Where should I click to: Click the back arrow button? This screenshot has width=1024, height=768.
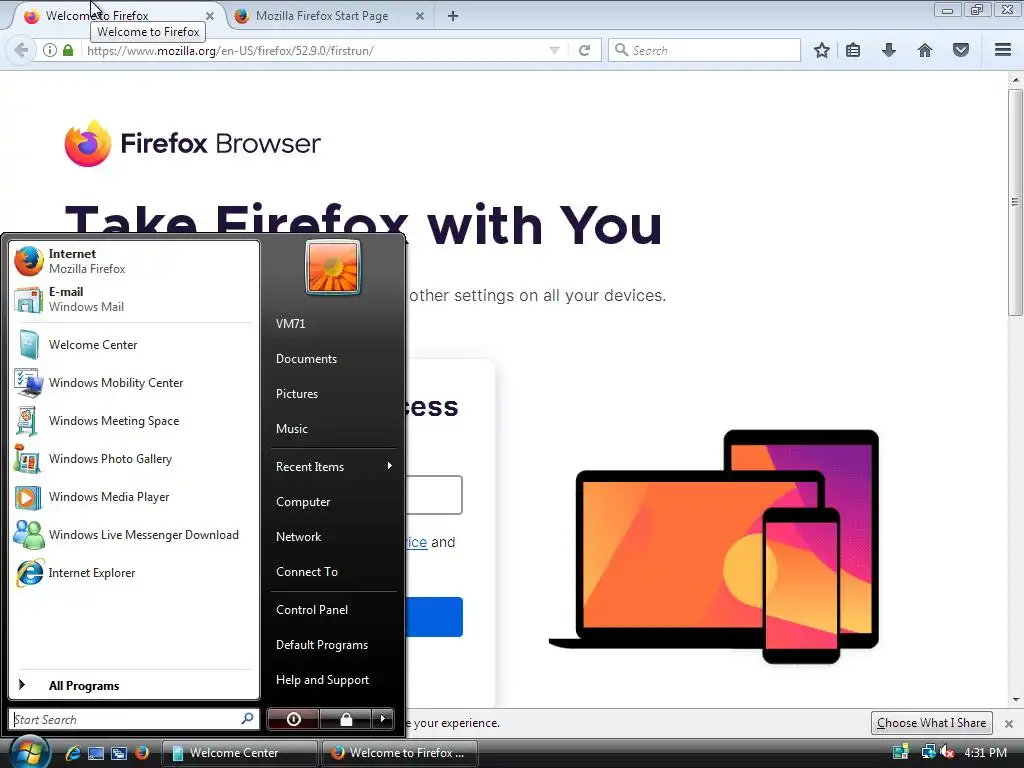tap(21, 50)
